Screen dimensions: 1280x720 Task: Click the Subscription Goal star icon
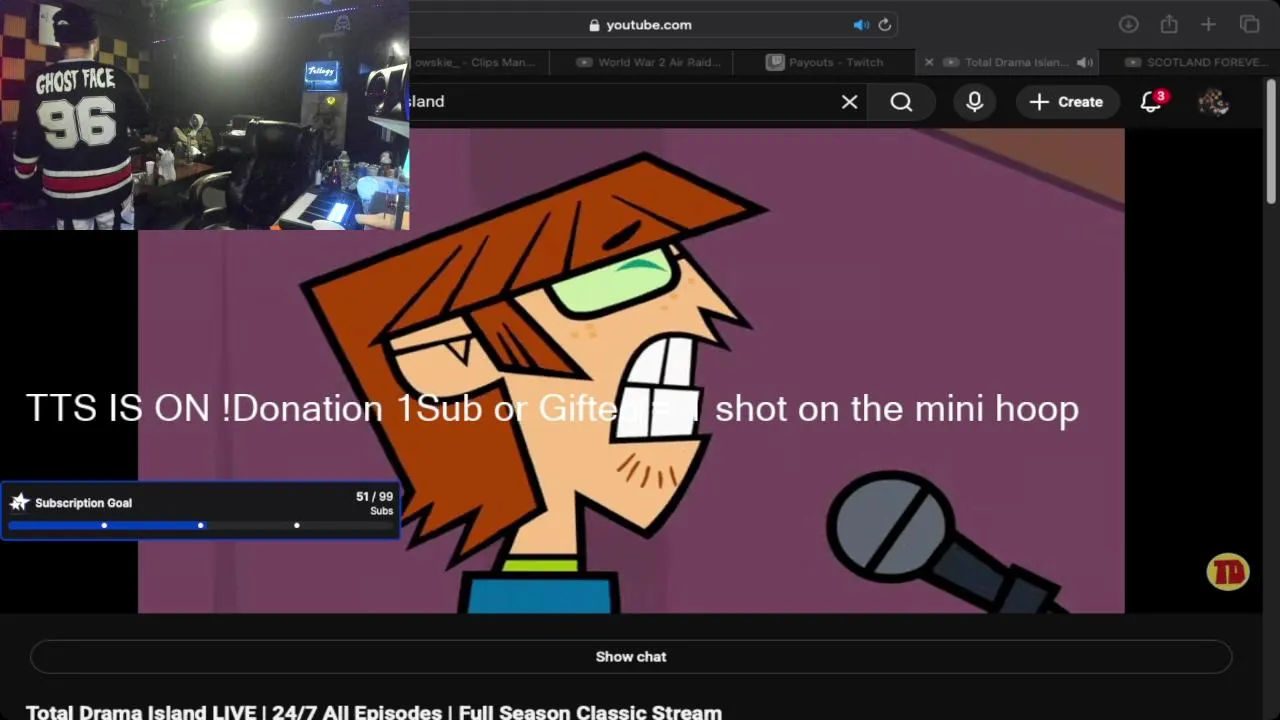19,502
